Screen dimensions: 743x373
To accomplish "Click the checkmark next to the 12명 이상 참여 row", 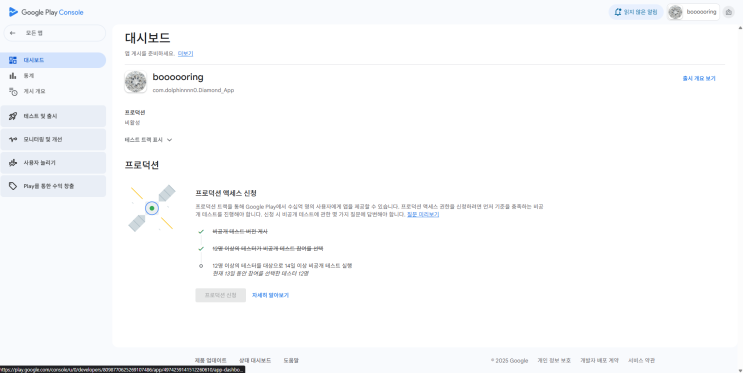I will 201,248.
